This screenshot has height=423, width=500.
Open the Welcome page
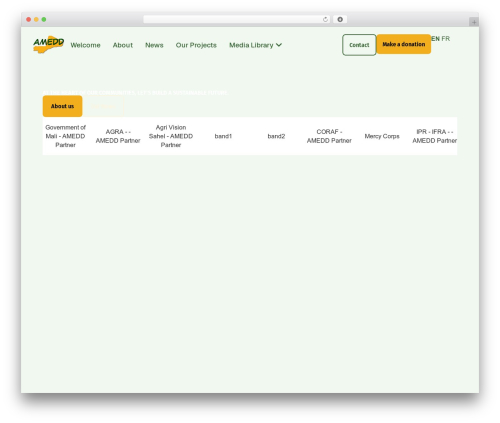[85, 45]
